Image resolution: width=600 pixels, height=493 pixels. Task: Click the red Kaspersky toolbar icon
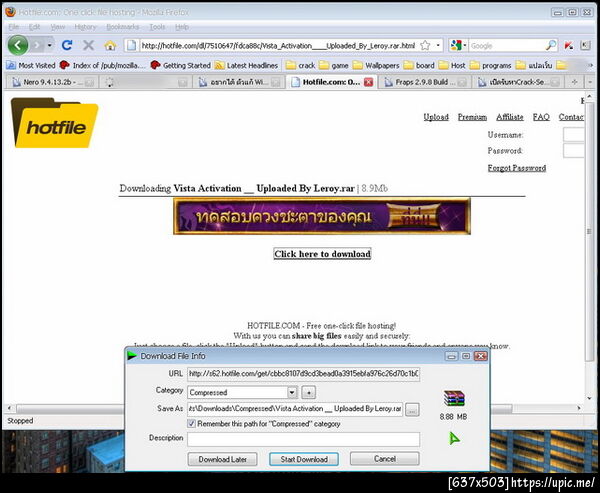[568, 46]
